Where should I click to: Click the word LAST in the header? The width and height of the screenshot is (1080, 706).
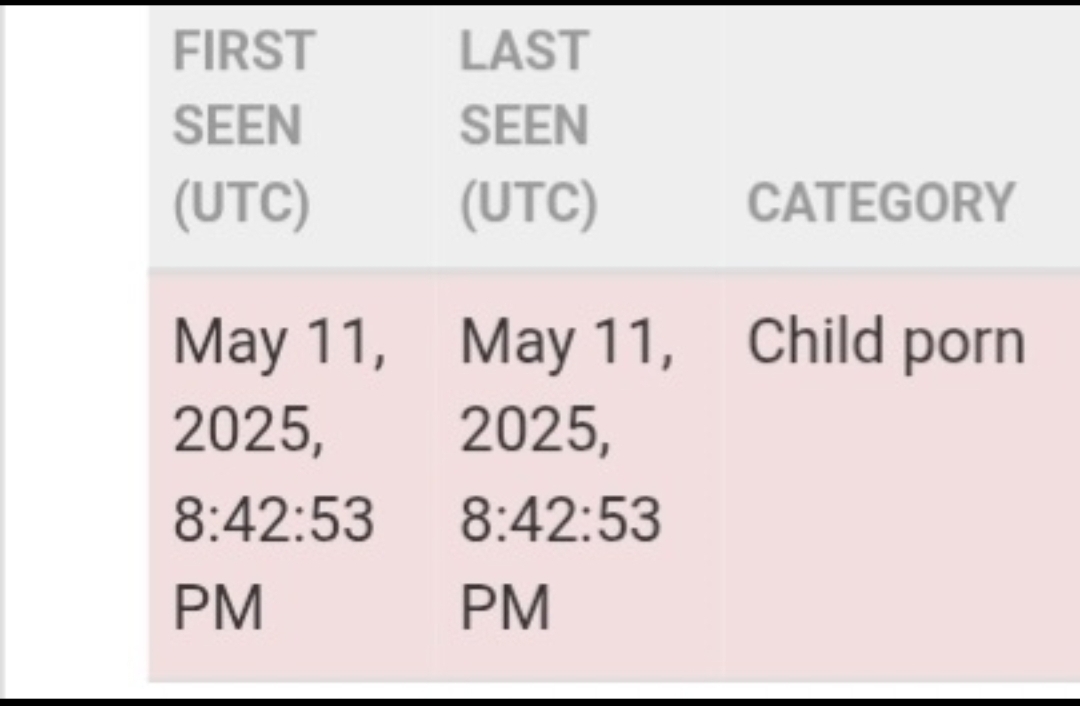[524, 51]
